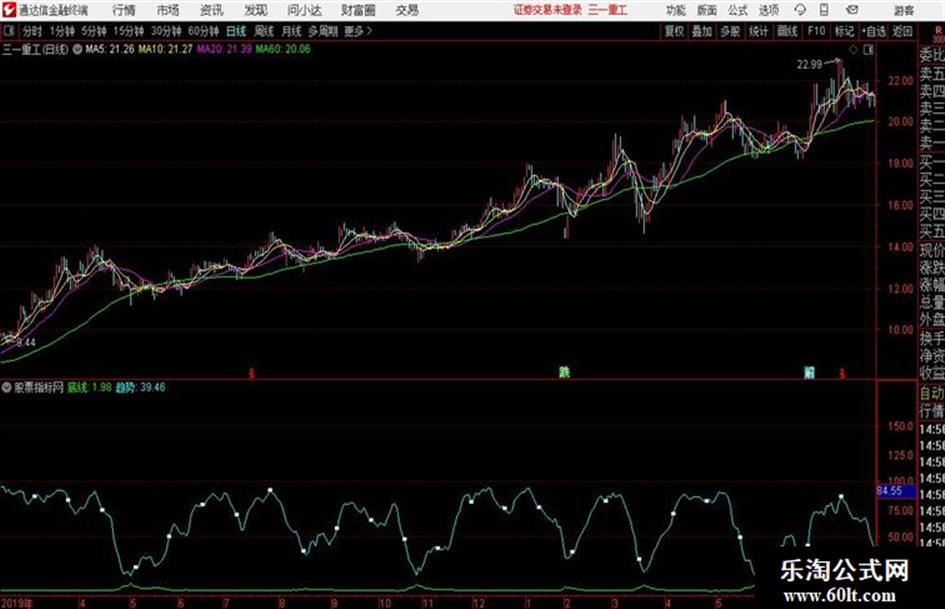Image resolution: width=945 pixels, height=609 pixels.
Task: Switch to the 15分钟 period tab
Action: point(128,31)
